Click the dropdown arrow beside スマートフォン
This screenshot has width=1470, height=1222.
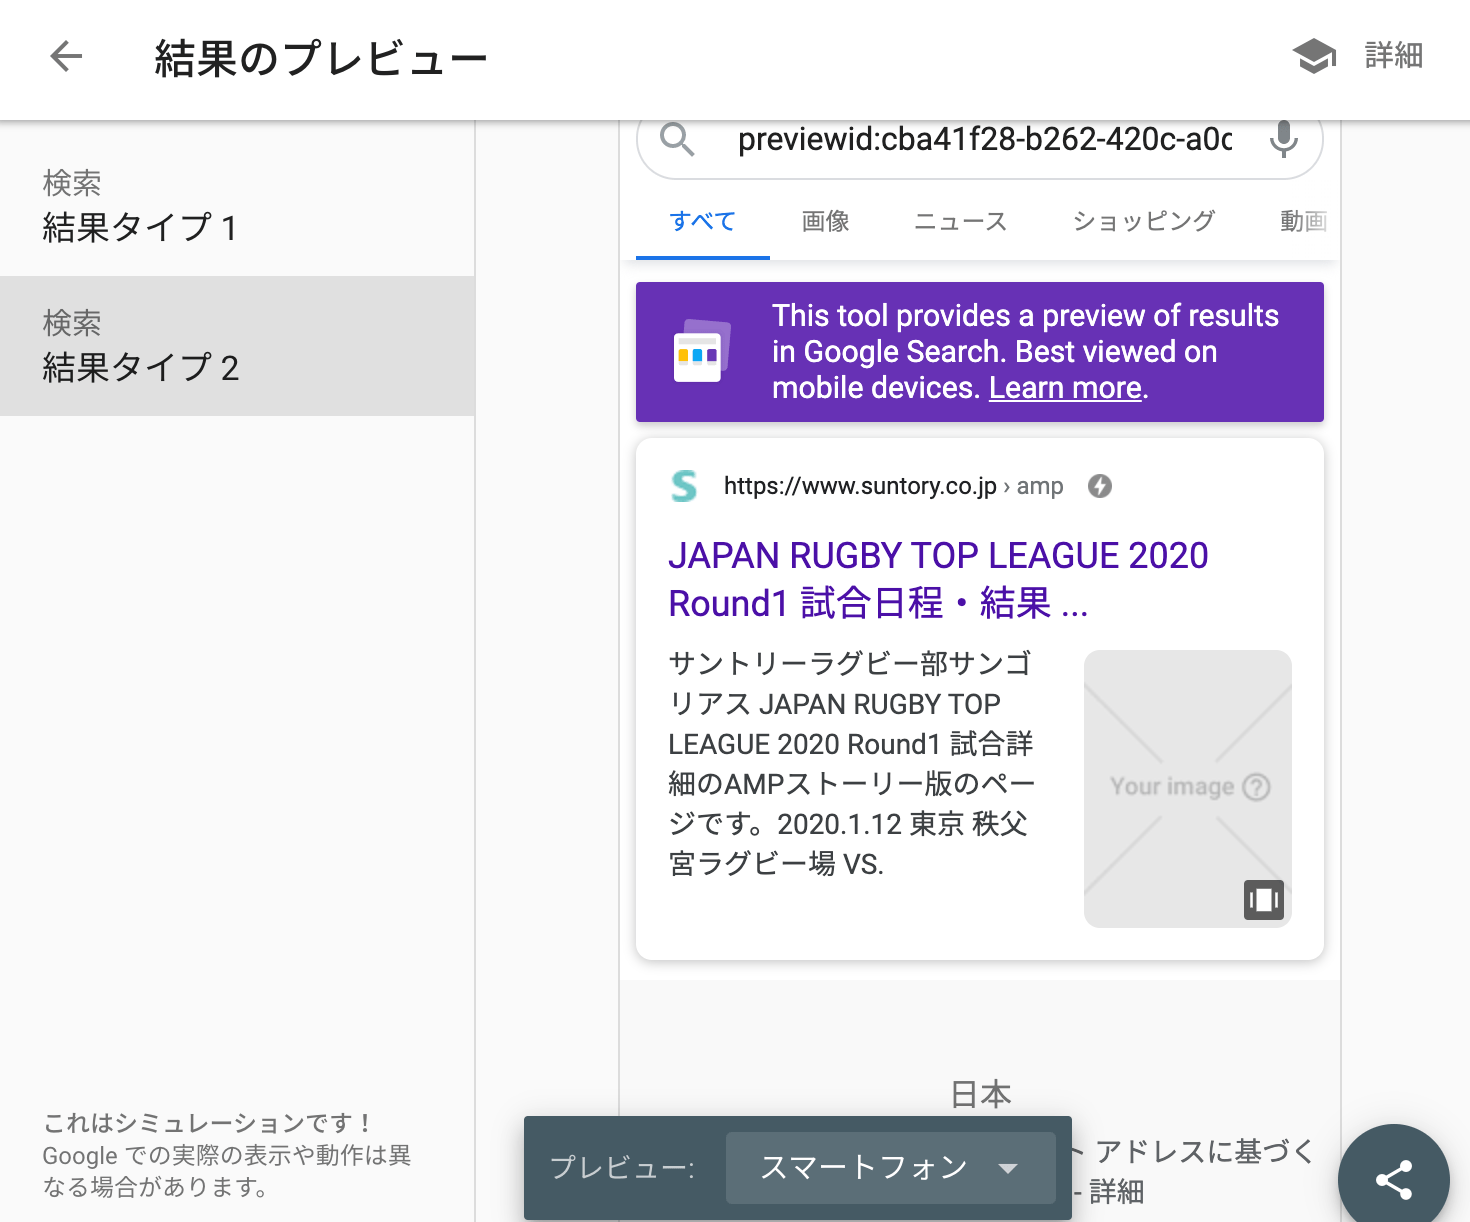1008,1168
